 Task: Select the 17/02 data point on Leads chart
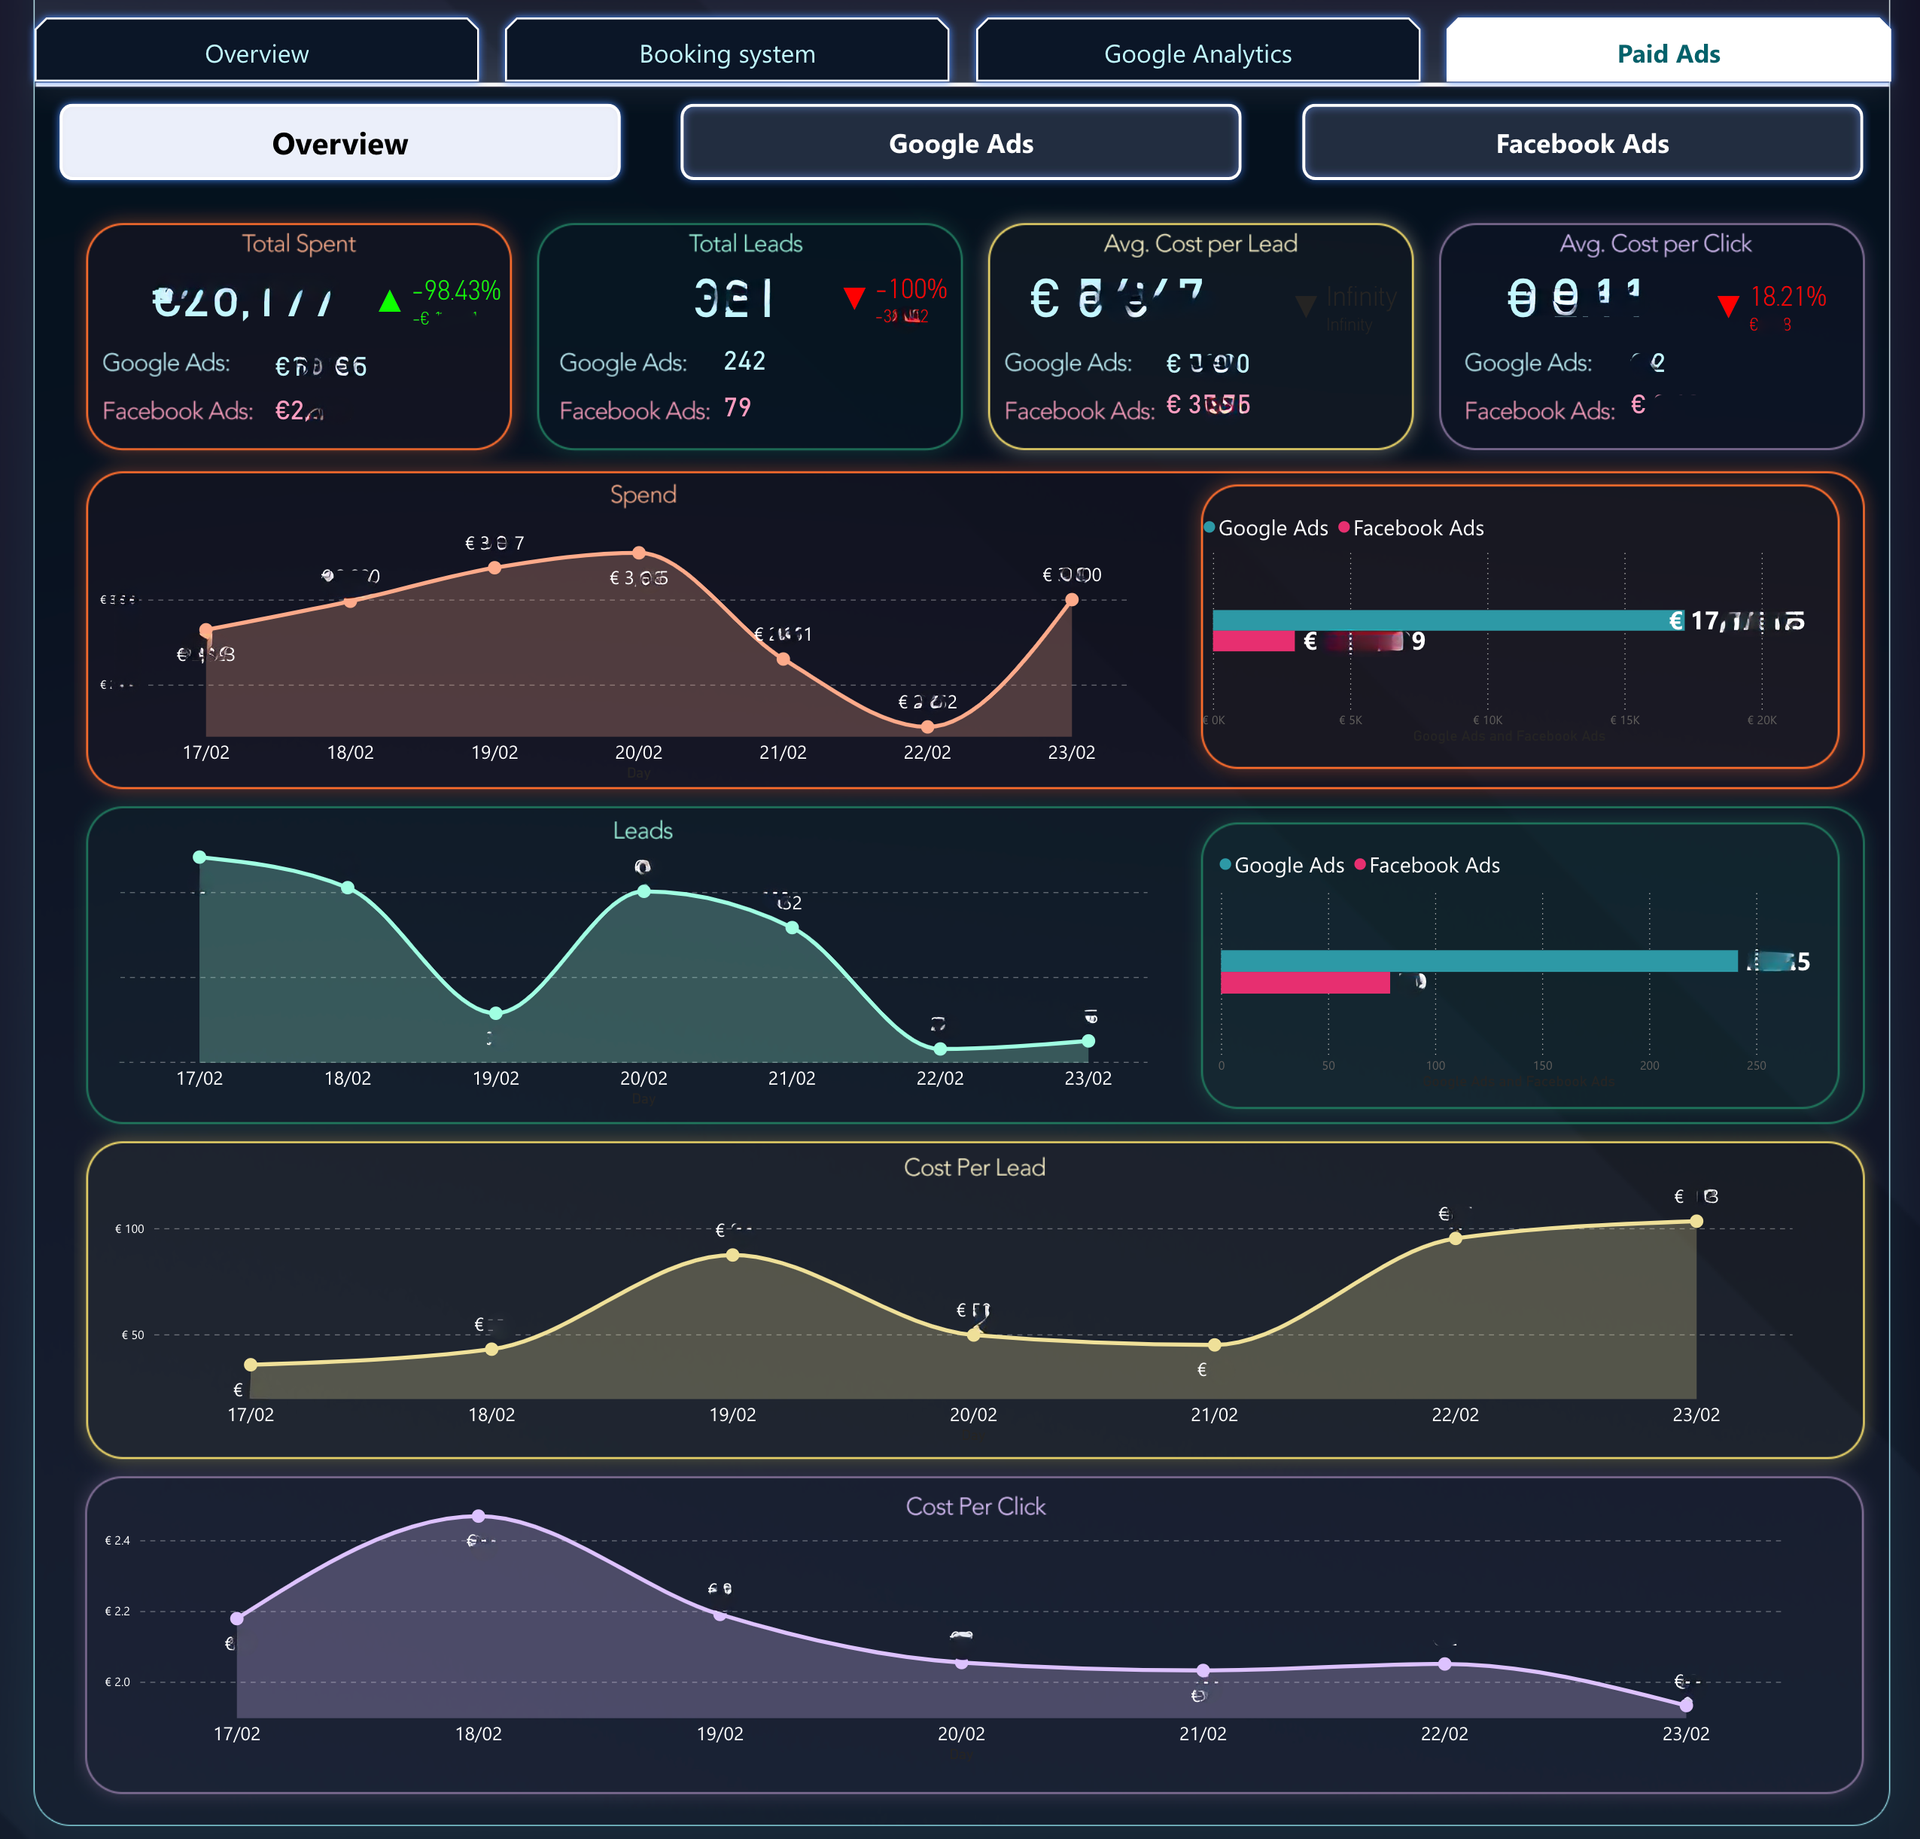point(200,857)
